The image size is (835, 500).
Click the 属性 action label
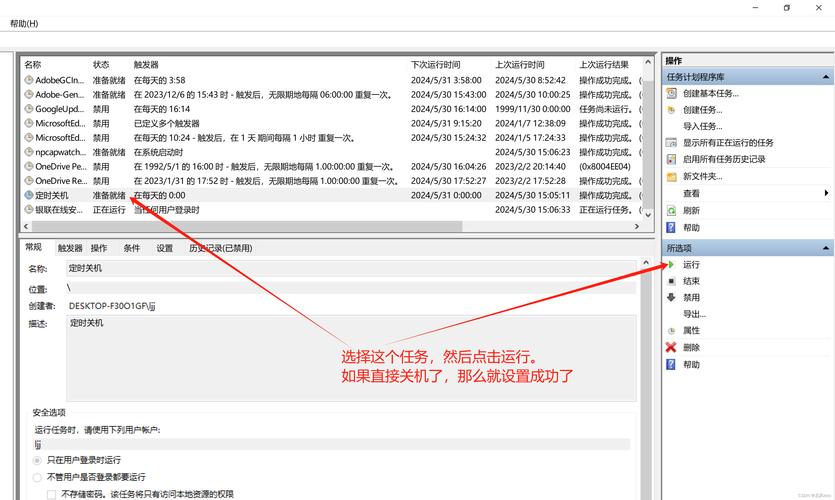pos(691,331)
